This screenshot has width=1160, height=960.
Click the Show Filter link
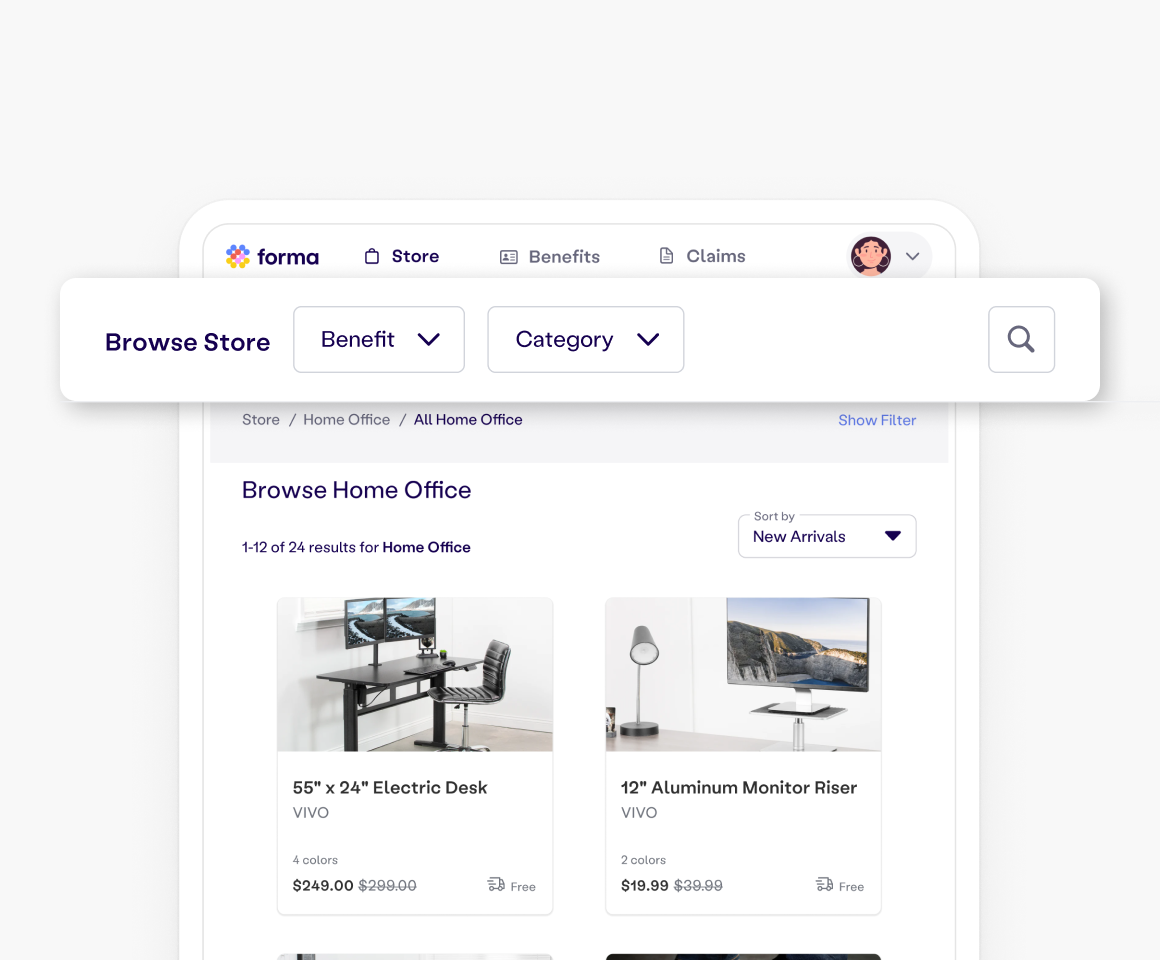[877, 420]
